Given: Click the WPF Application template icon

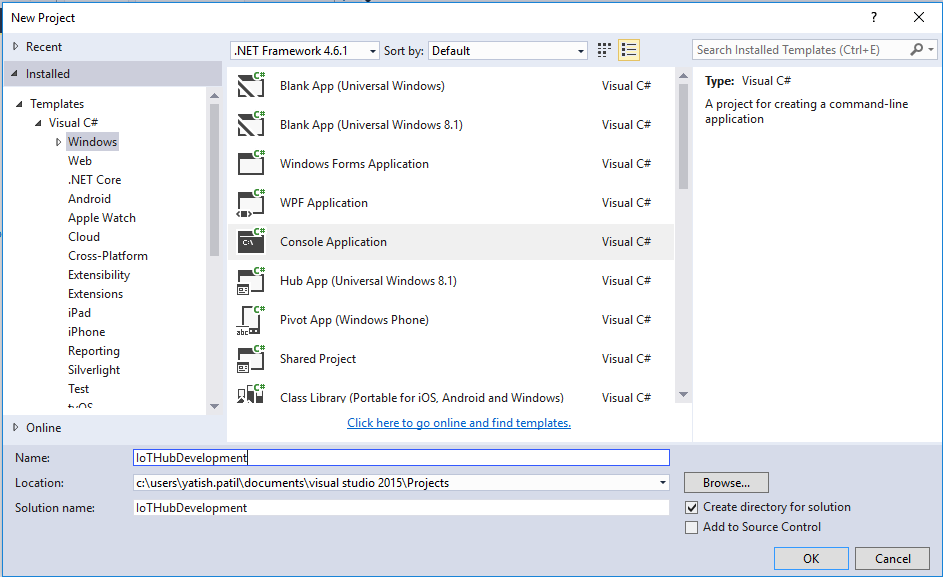Looking at the screenshot, I should (250, 203).
